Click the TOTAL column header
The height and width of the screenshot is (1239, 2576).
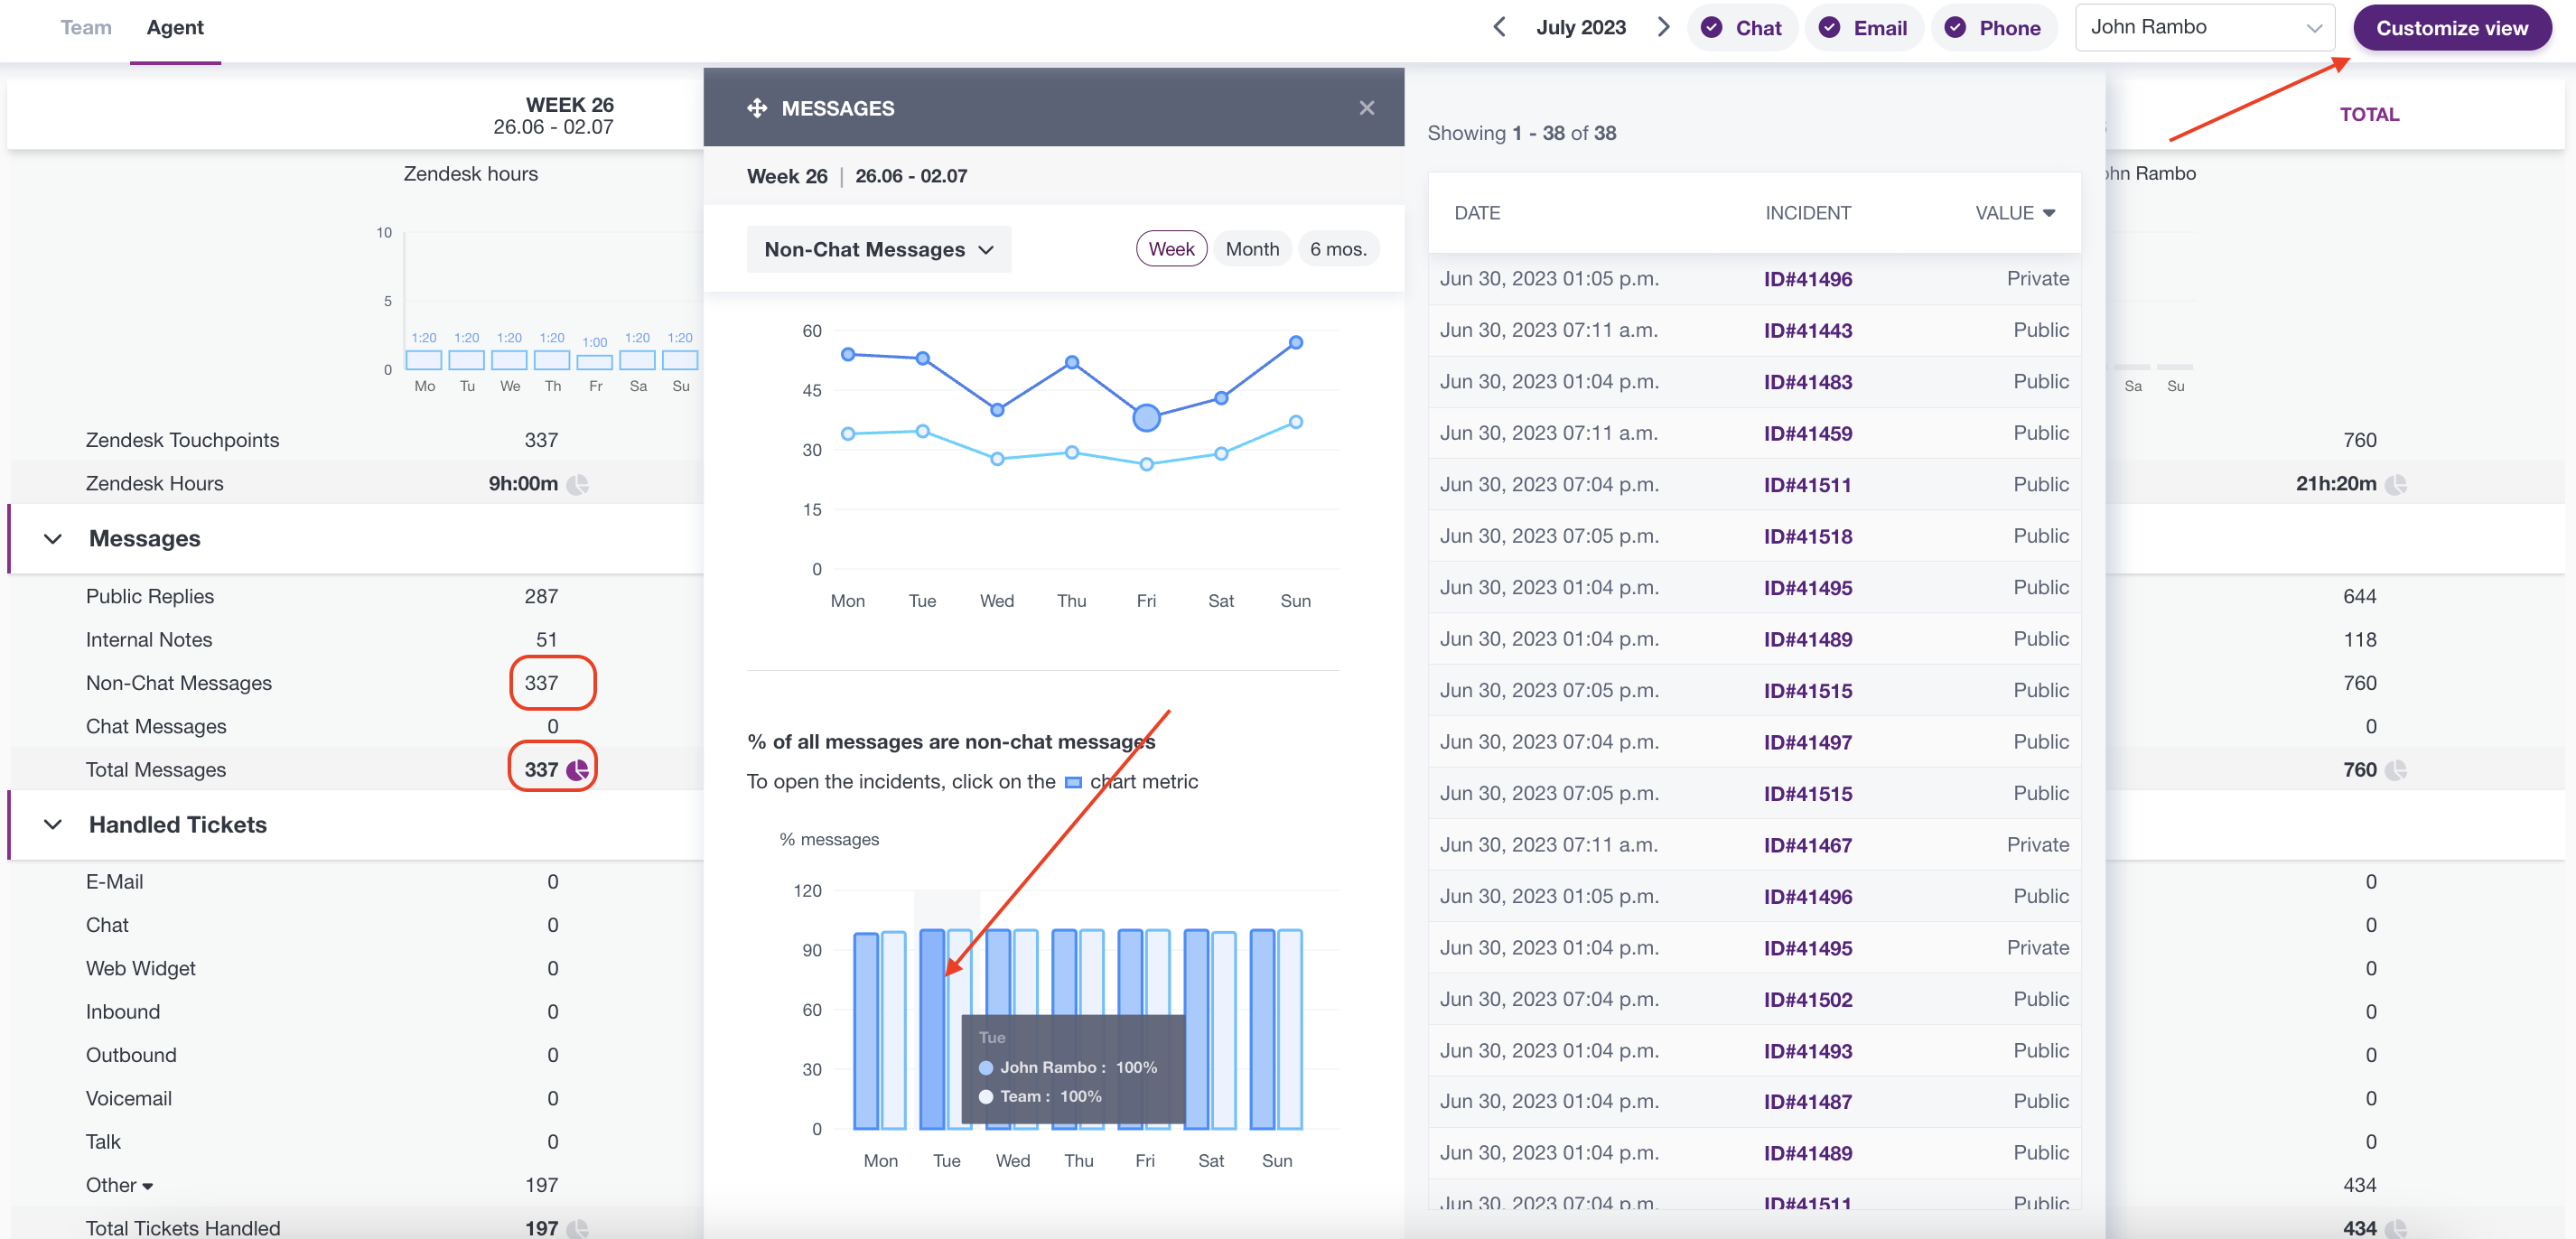[2369, 114]
